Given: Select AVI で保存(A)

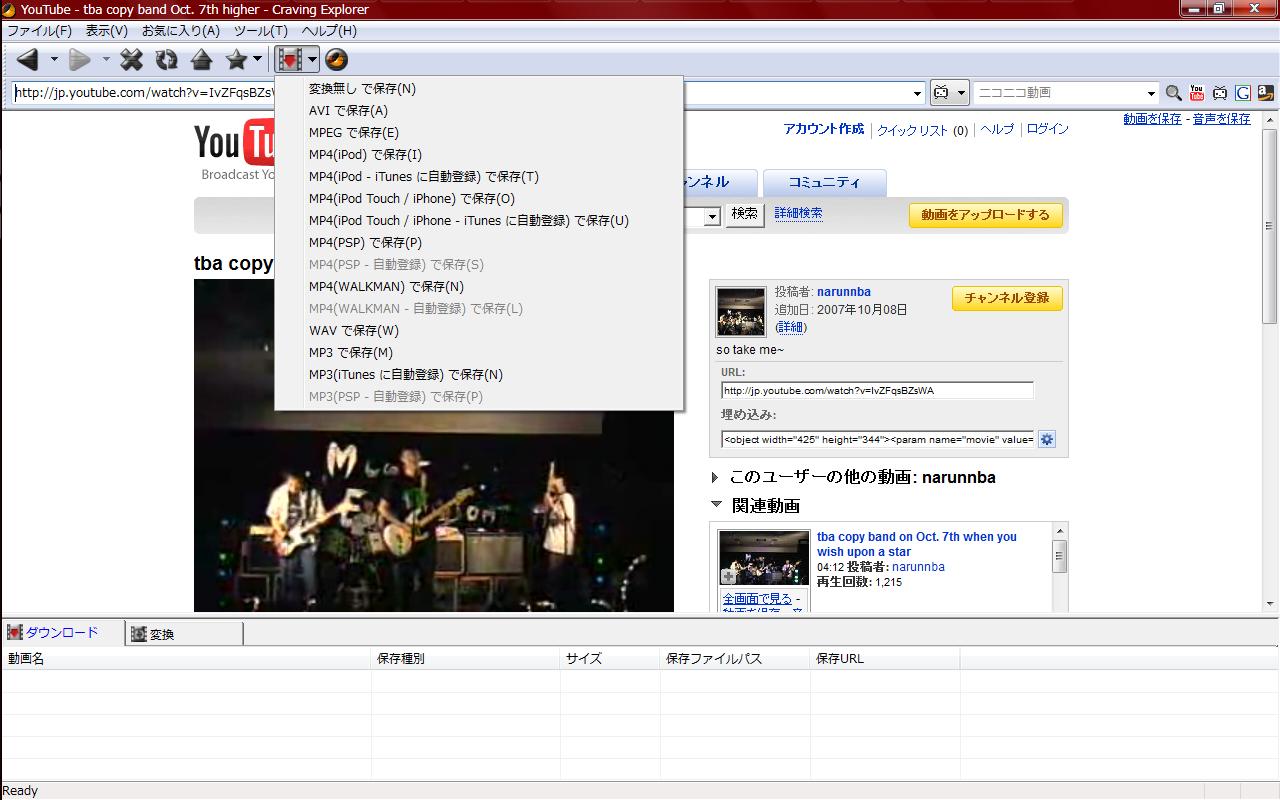Looking at the screenshot, I should pyautogui.click(x=479, y=111).
